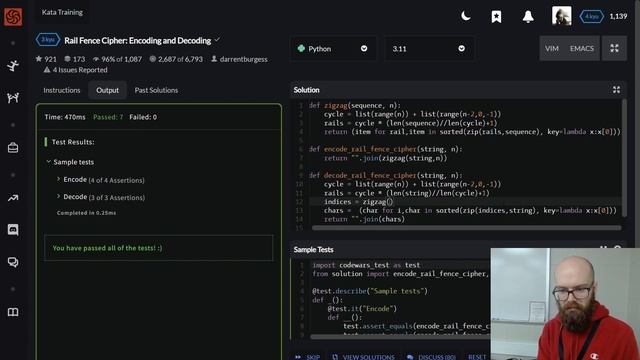Open the Practice (kata) sidebar icon
Image resolution: width=640 pixels, height=360 pixels.
(13, 66)
